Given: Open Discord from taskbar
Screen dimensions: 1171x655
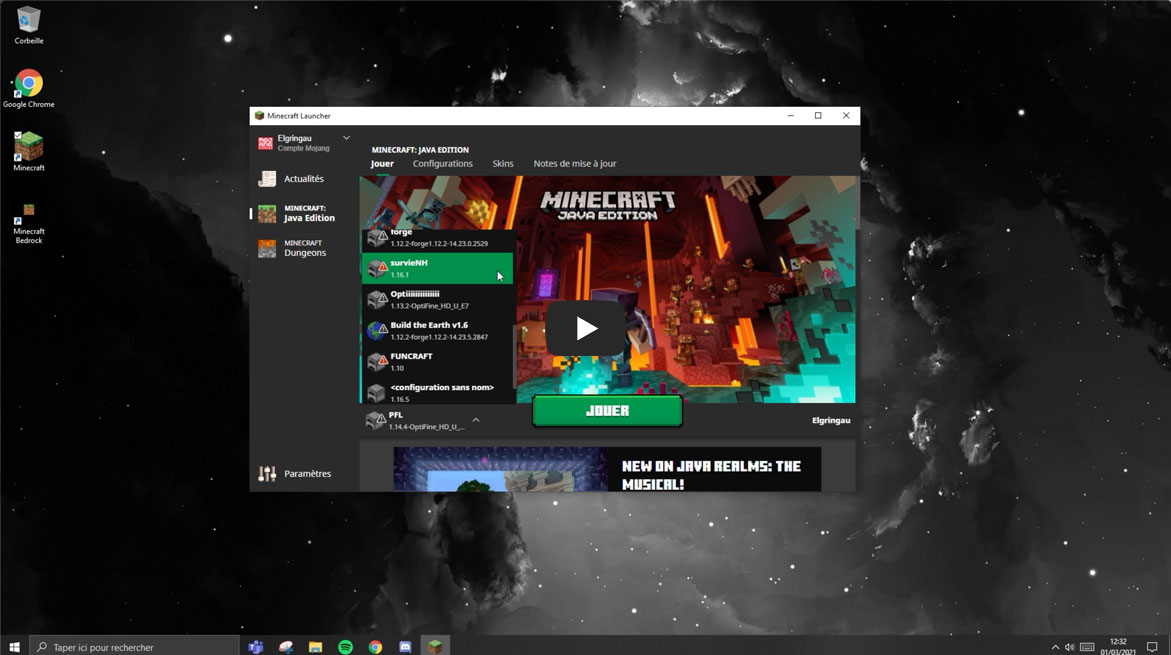Looking at the screenshot, I should point(405,647).
